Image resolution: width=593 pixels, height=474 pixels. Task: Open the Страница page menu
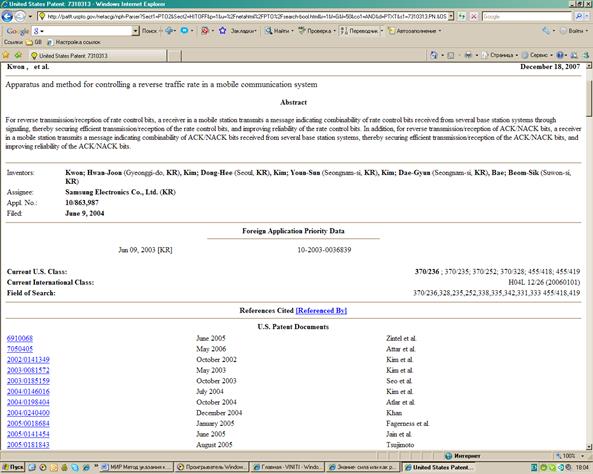[x=500, y=56]
